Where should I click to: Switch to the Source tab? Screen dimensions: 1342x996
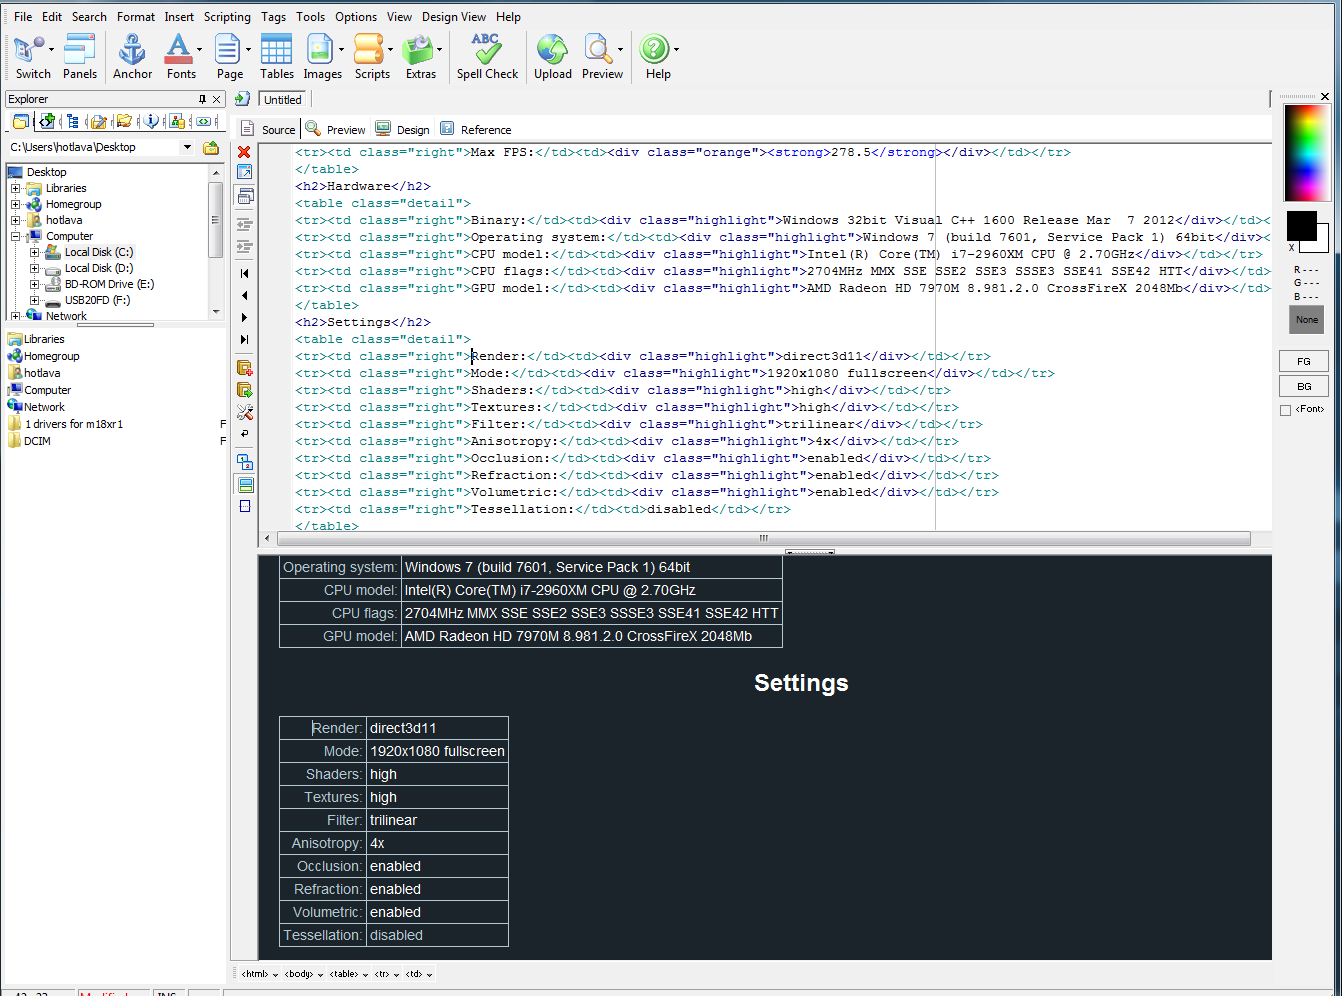click(268, 129)
